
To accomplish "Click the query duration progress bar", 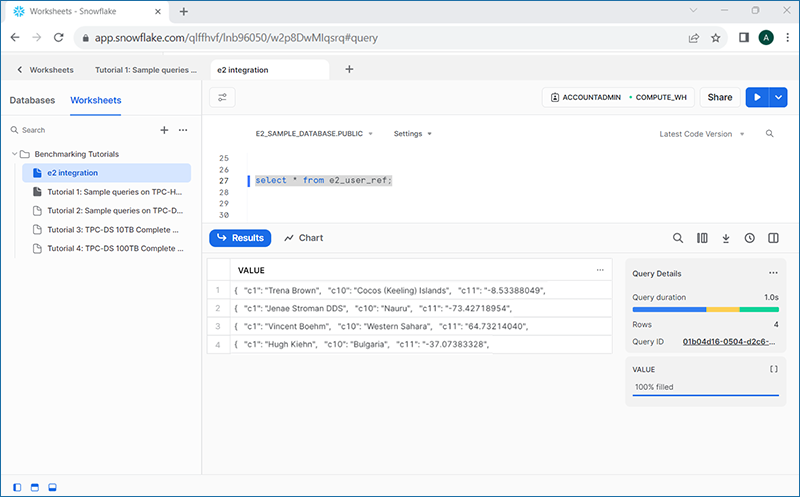I will [706, 309].
